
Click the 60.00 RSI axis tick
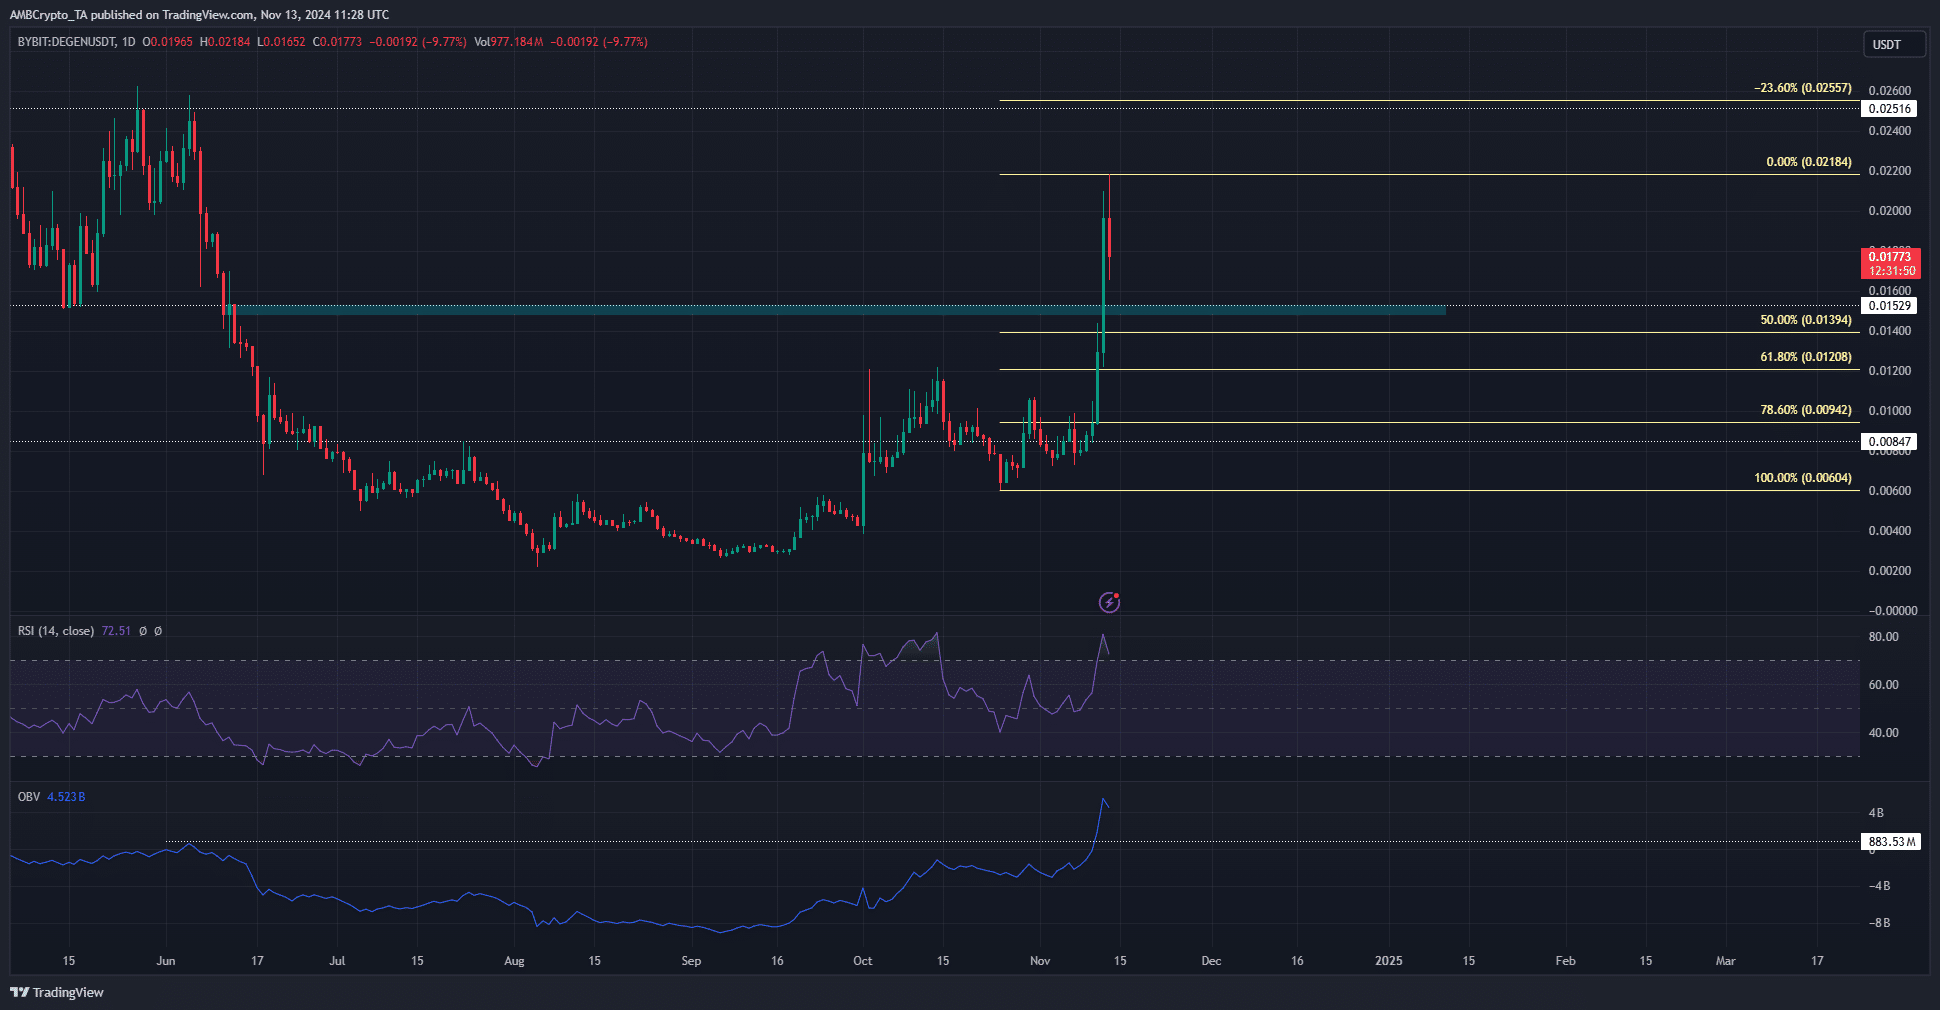coord(1883,685)
